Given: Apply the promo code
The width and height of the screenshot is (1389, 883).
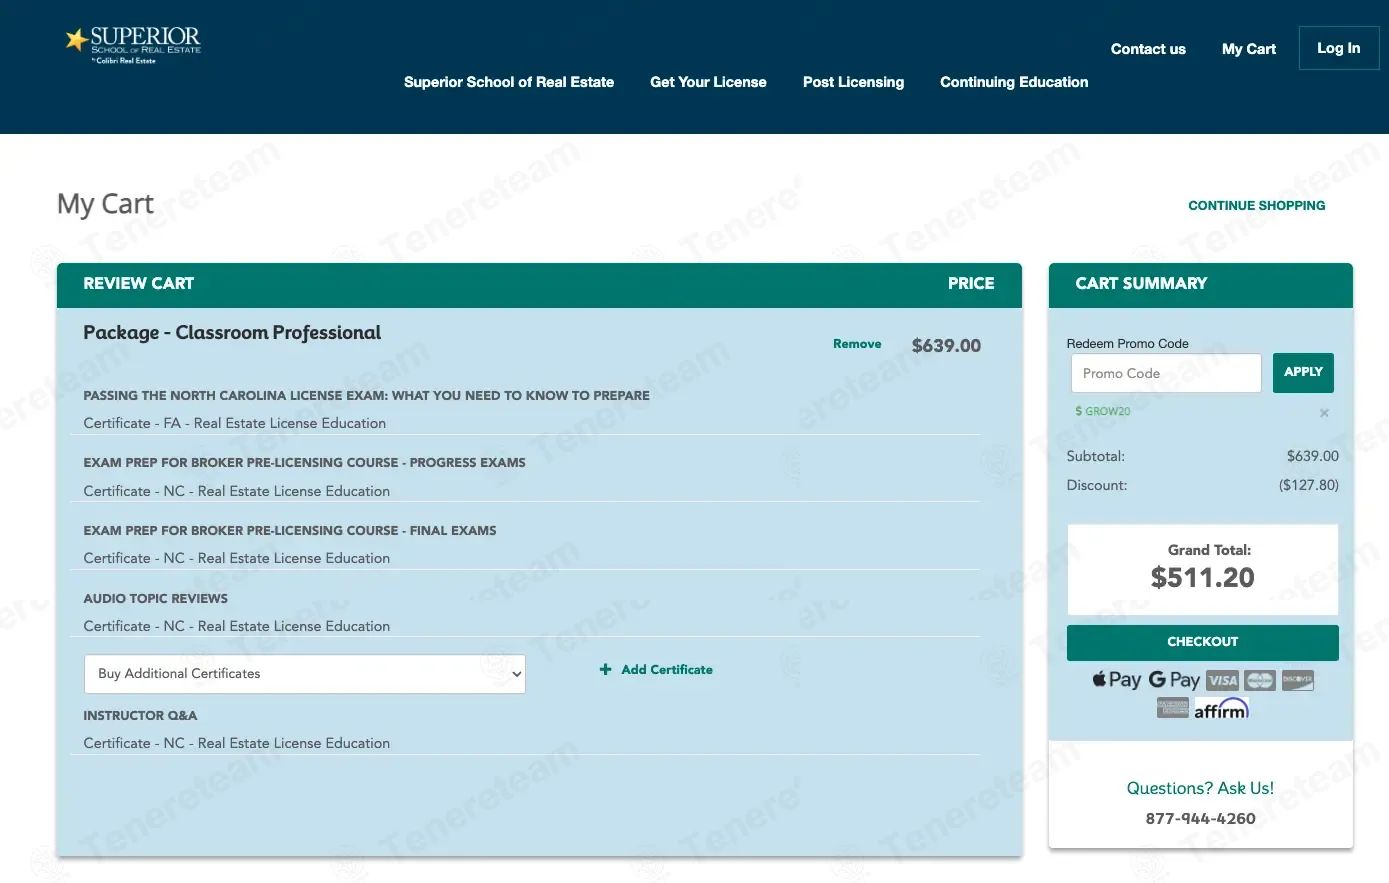Looking at the screenshot, I should click(x=1303, y=372).
